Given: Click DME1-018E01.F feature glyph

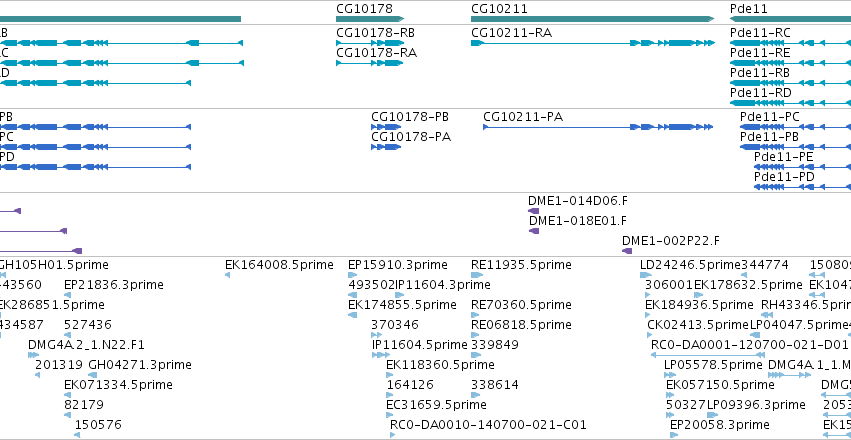Looking at the screenshot, I should click(534, 231).
